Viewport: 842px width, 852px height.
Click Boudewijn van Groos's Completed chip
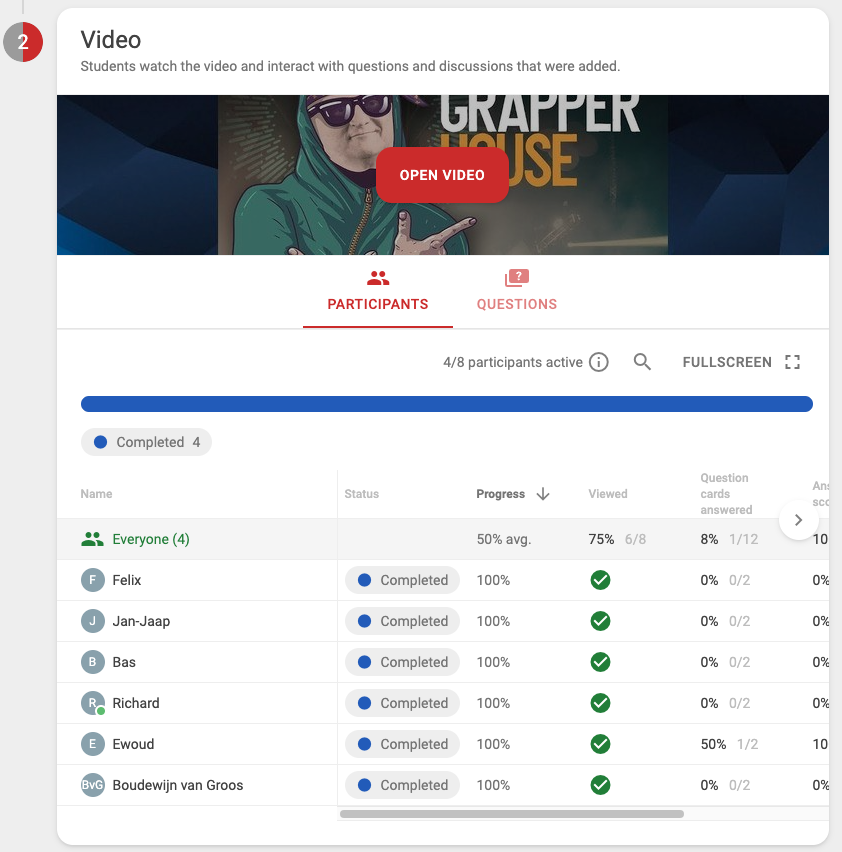tap(403, 785)
